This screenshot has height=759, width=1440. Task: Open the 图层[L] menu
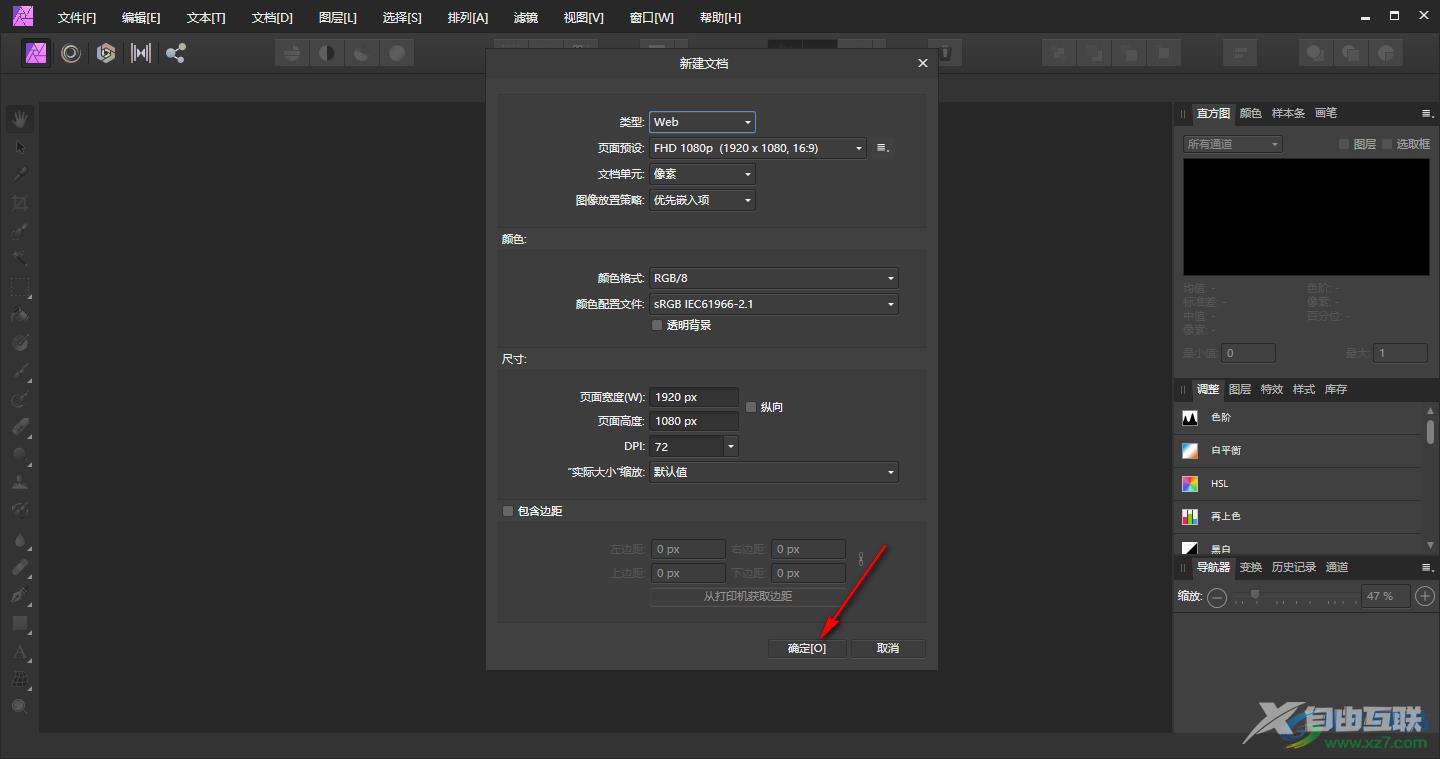click(x=337, y=18)
